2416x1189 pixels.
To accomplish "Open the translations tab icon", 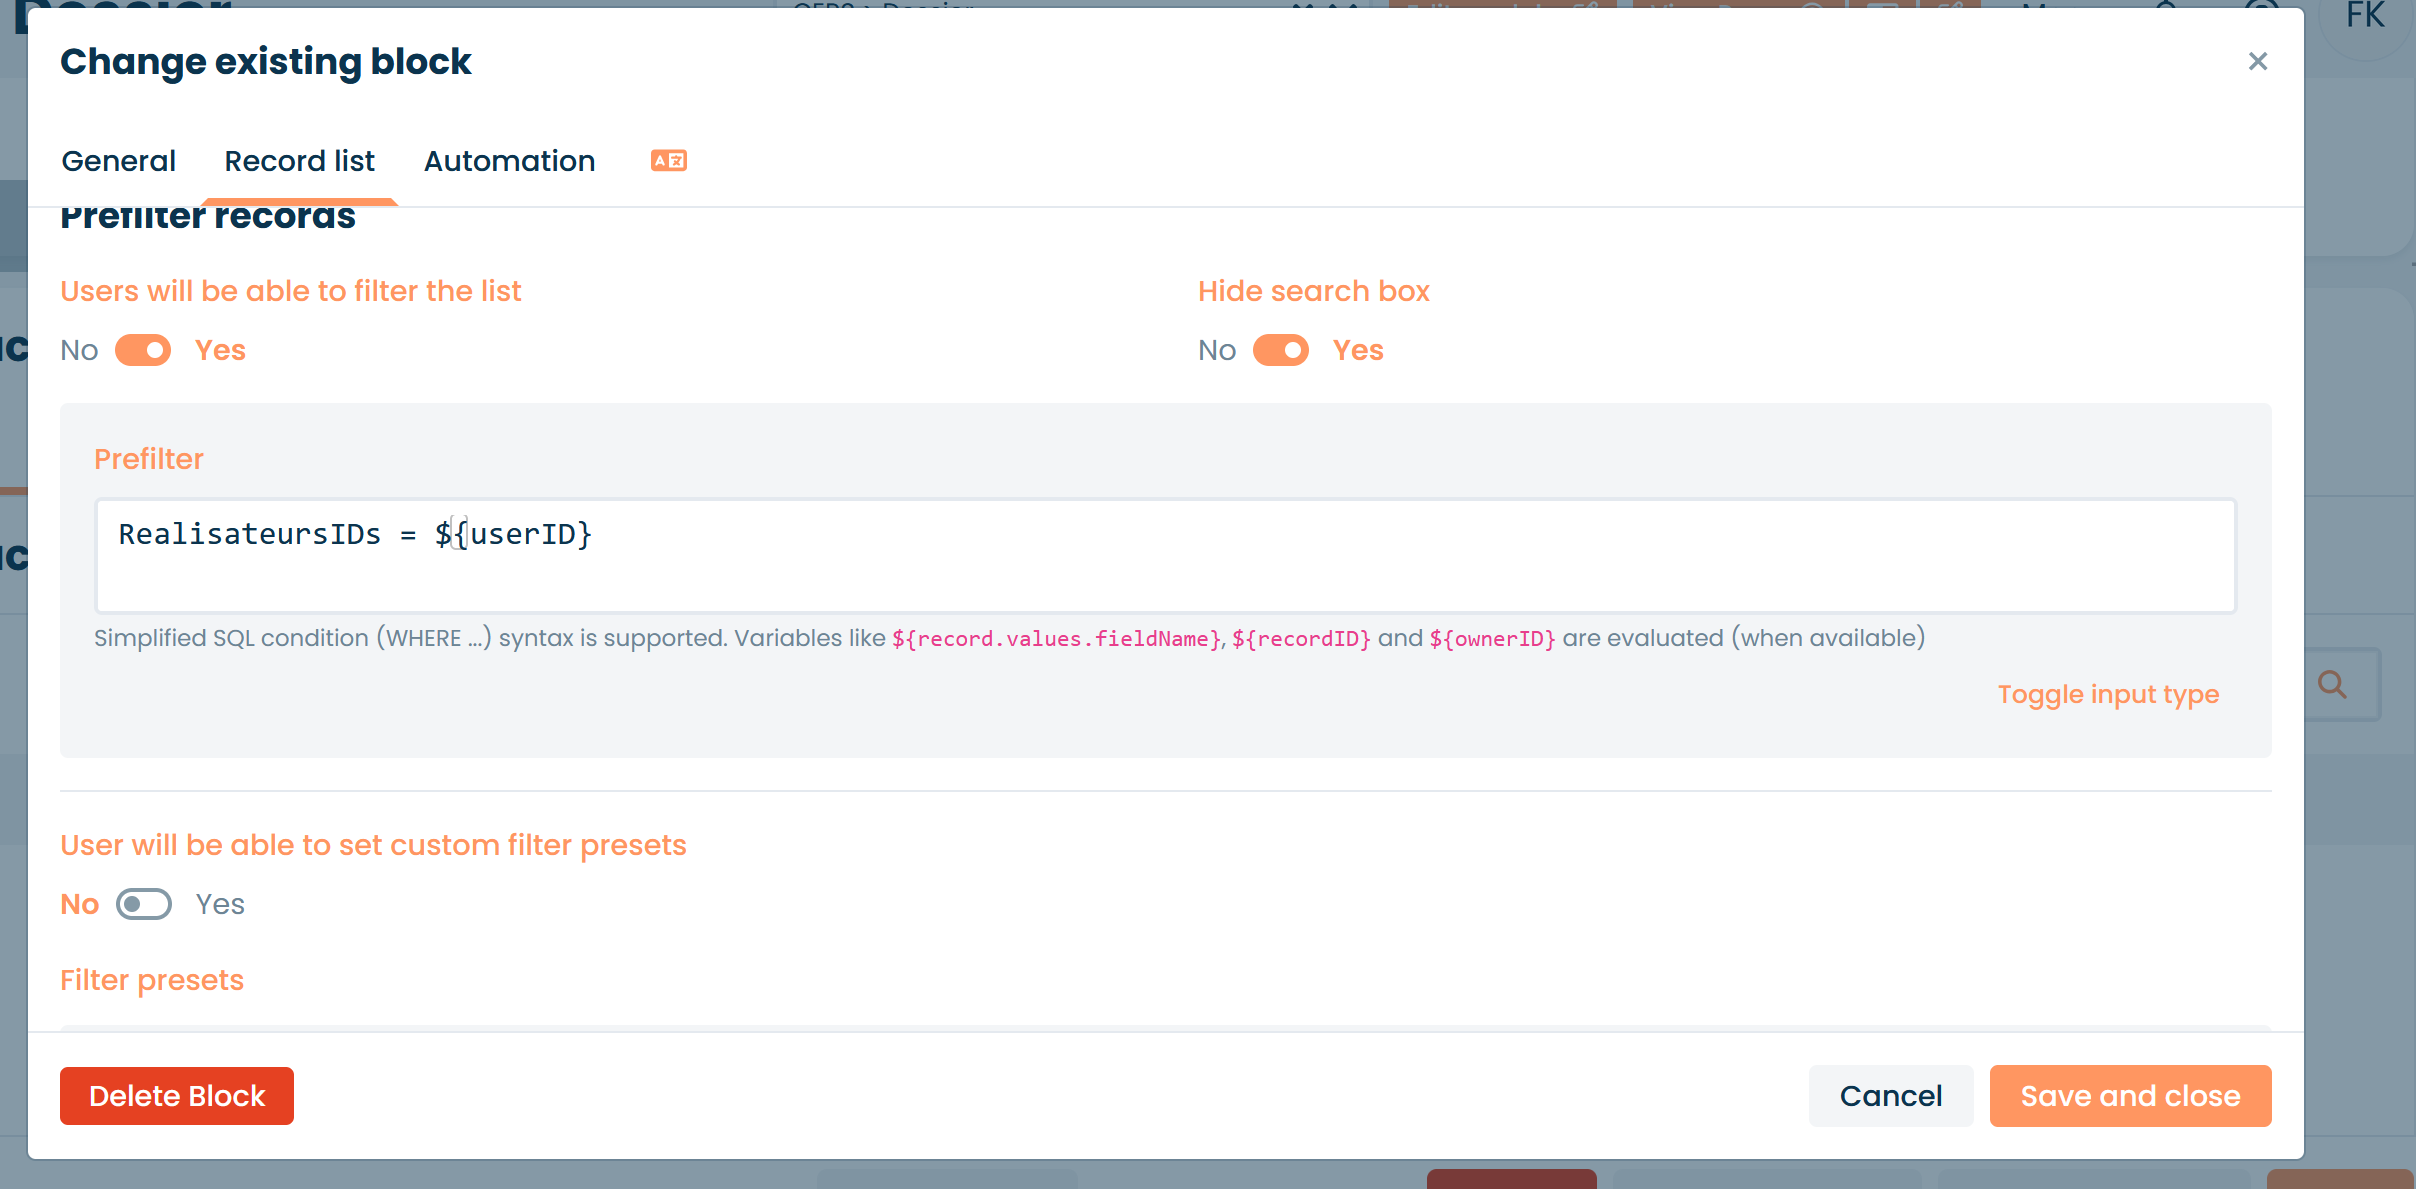I will click(668, 161).
